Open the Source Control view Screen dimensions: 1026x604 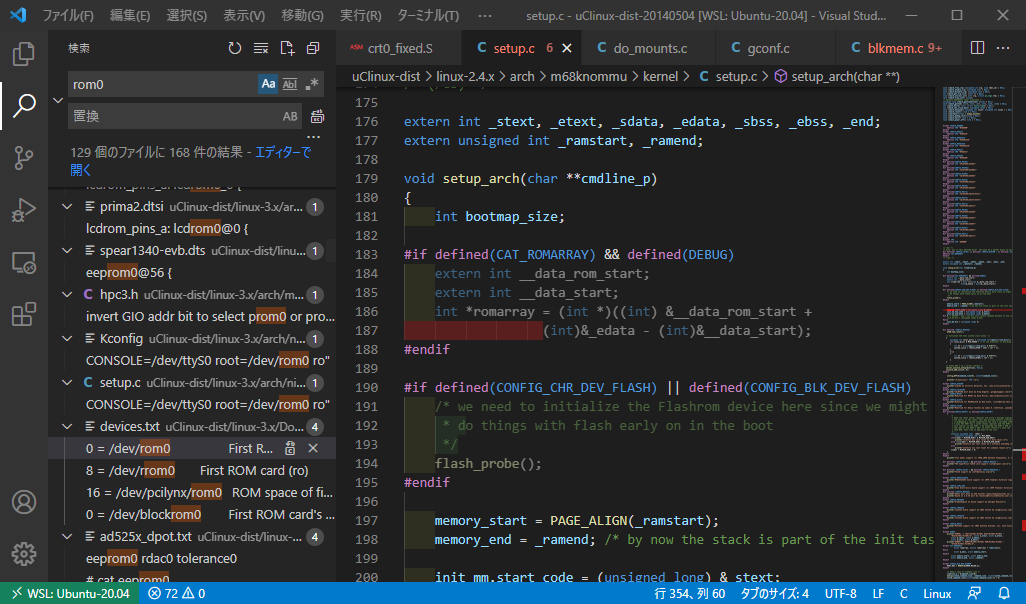24,157
